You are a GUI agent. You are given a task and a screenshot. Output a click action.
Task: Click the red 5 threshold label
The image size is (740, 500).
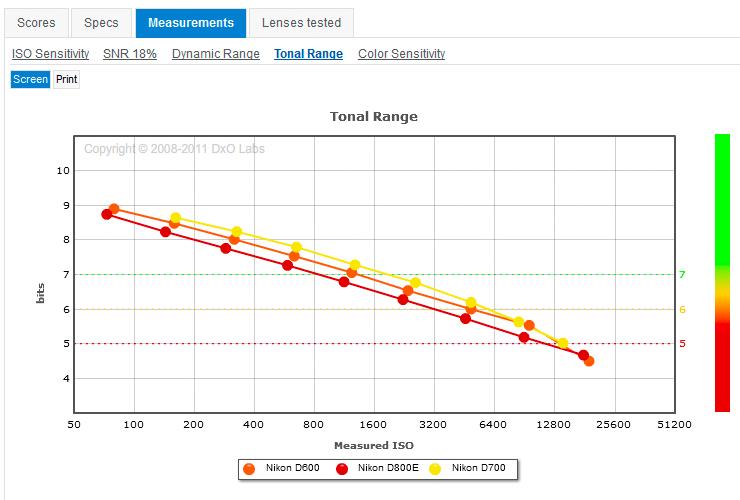tap(682, 344)
